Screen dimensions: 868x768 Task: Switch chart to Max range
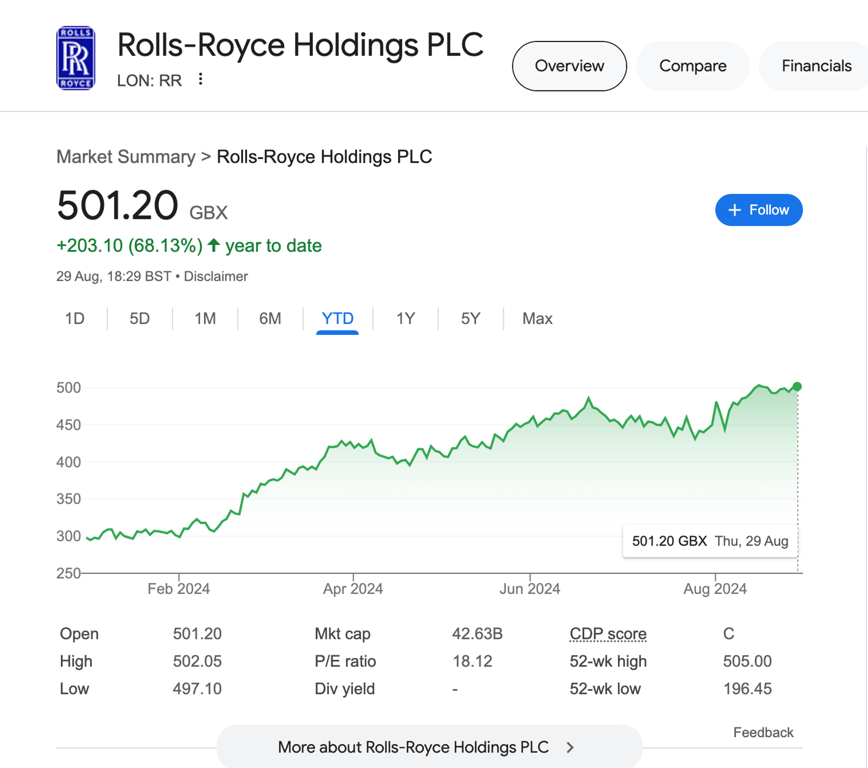pyautogui.click(x=537, y=318)
